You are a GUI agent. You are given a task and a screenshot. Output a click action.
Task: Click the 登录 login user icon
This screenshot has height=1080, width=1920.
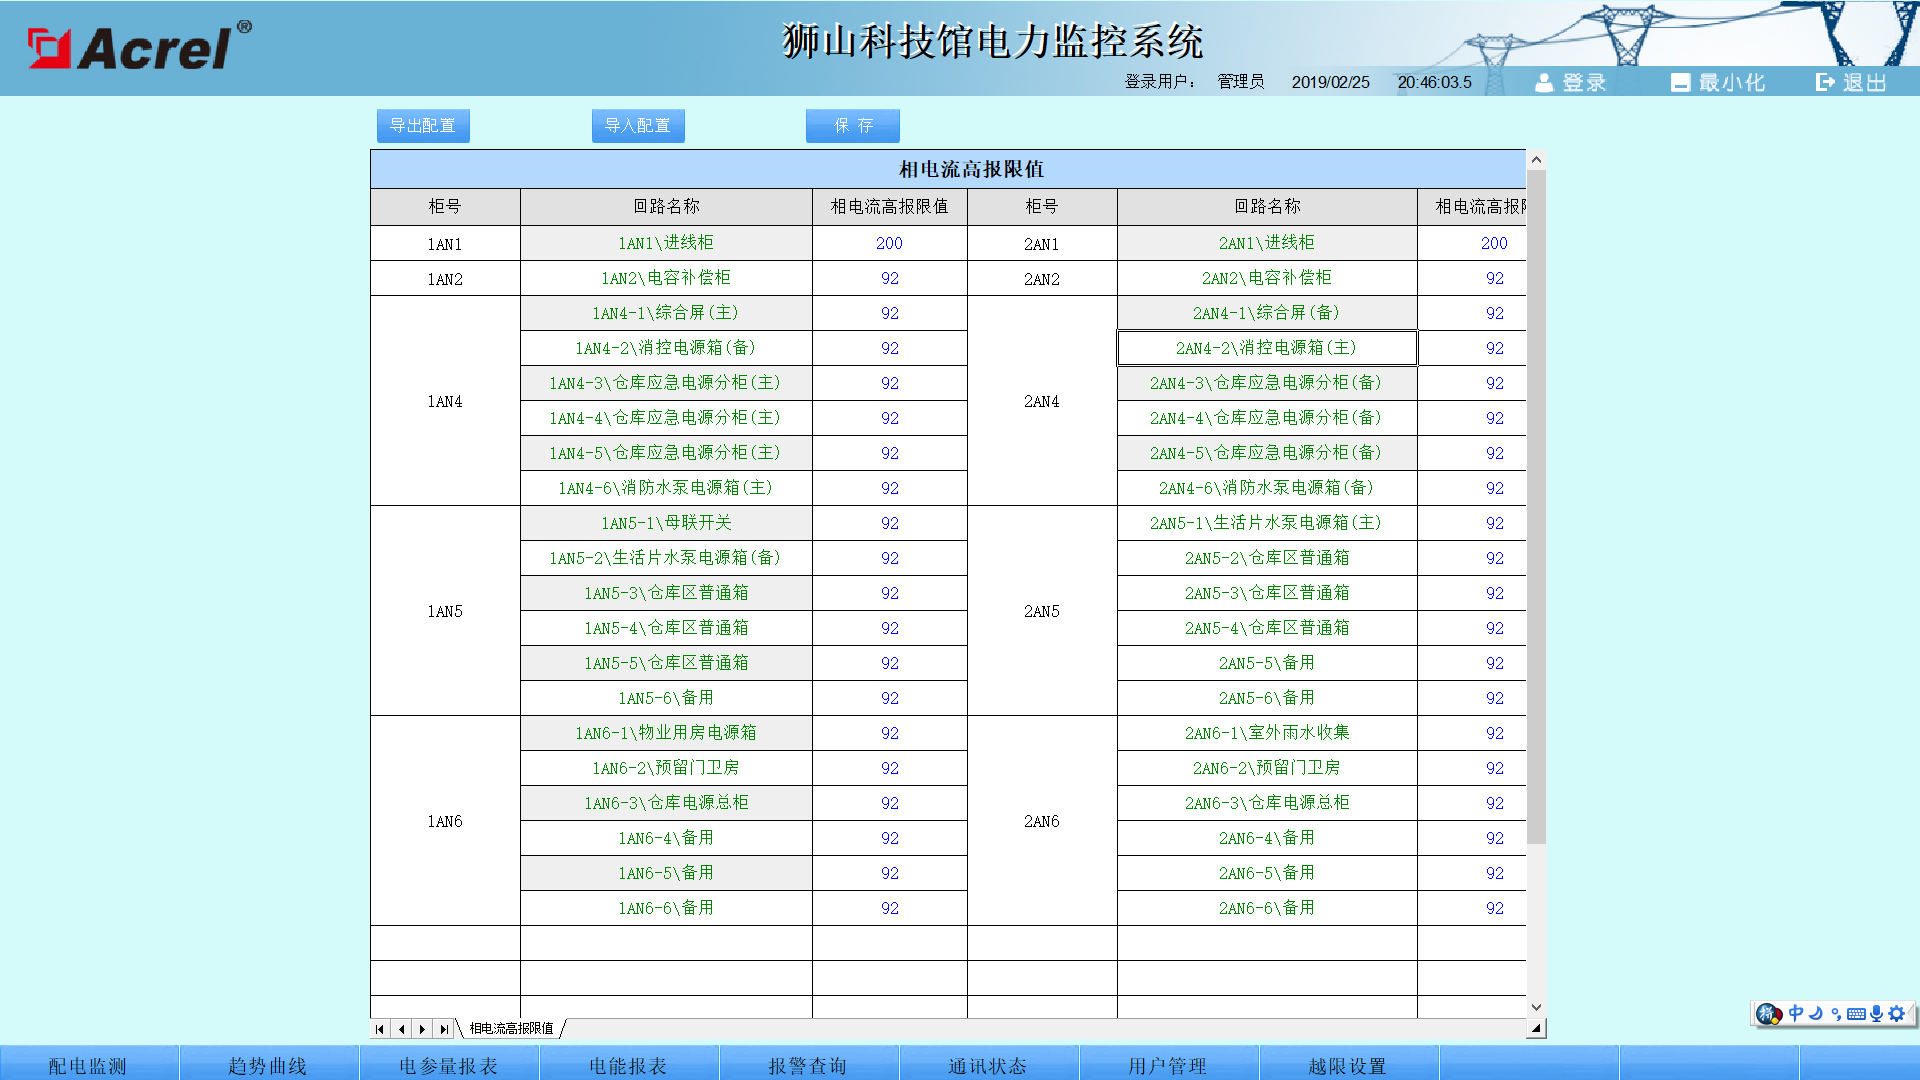[x=1544, y=83]
